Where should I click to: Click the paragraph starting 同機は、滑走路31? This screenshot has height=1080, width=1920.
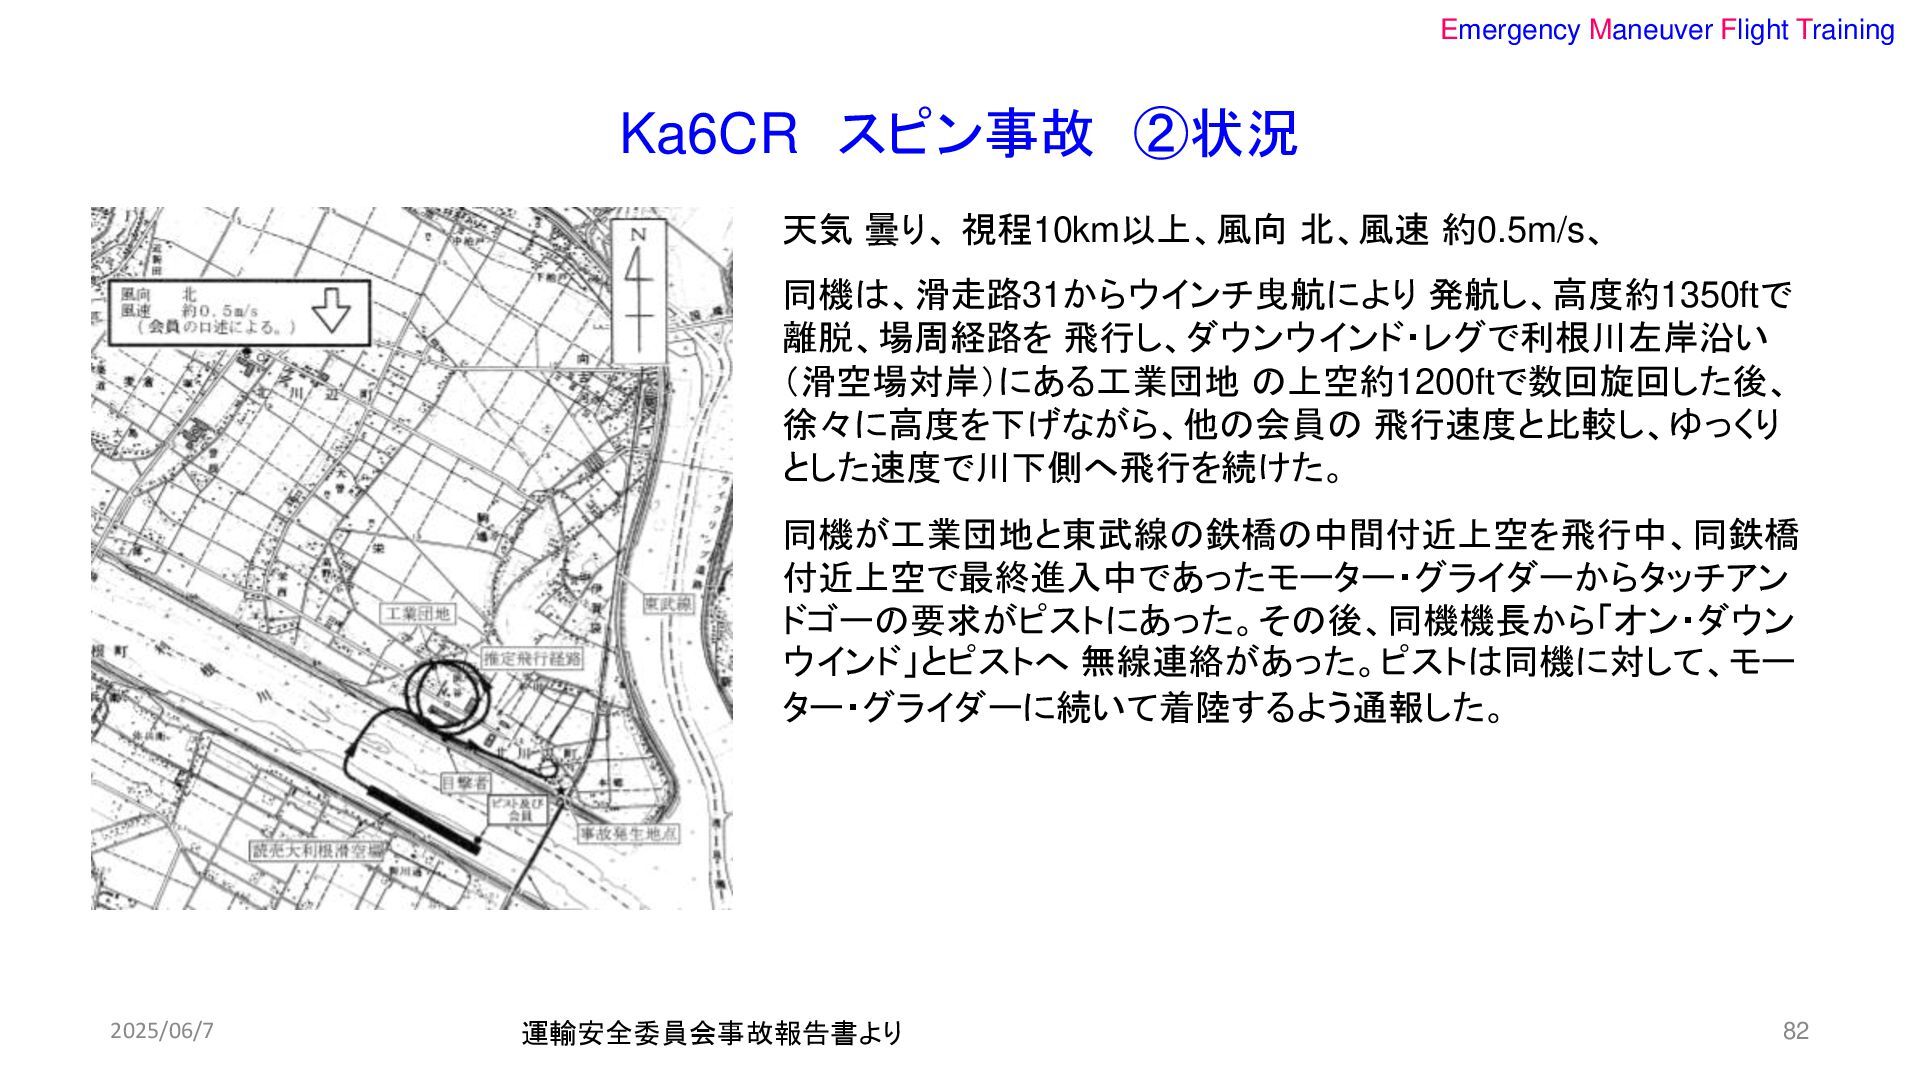pos(1288,382)
